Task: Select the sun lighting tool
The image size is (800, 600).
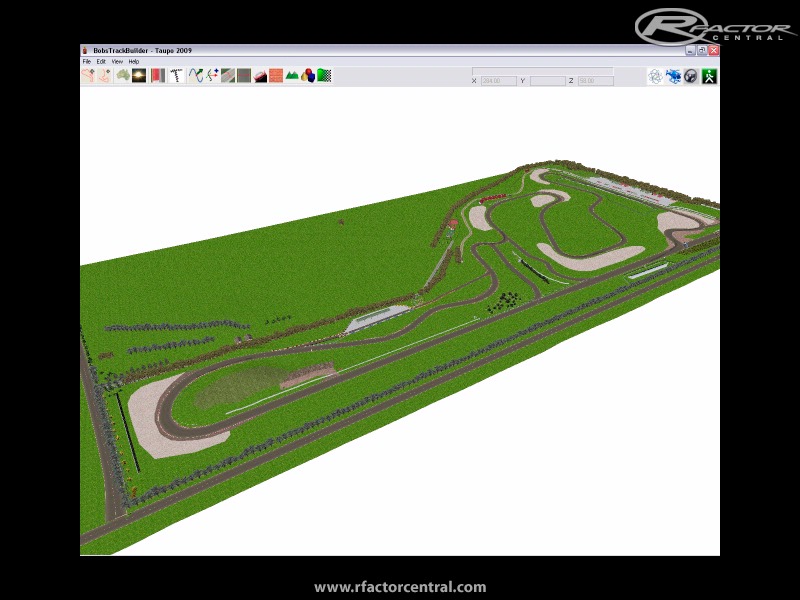Action: coord(139,76)
